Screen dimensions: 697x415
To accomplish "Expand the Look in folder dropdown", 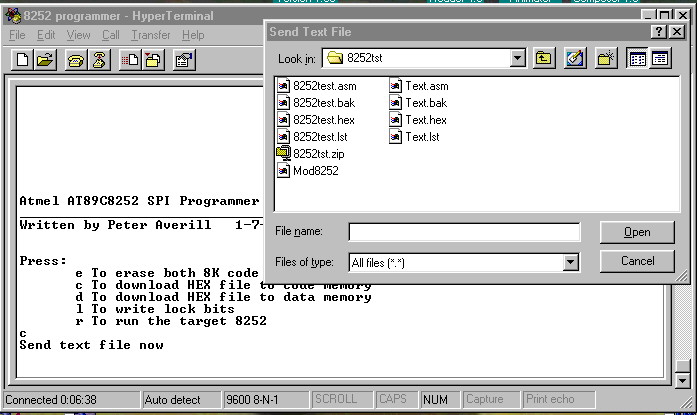I will coord(517,58).
